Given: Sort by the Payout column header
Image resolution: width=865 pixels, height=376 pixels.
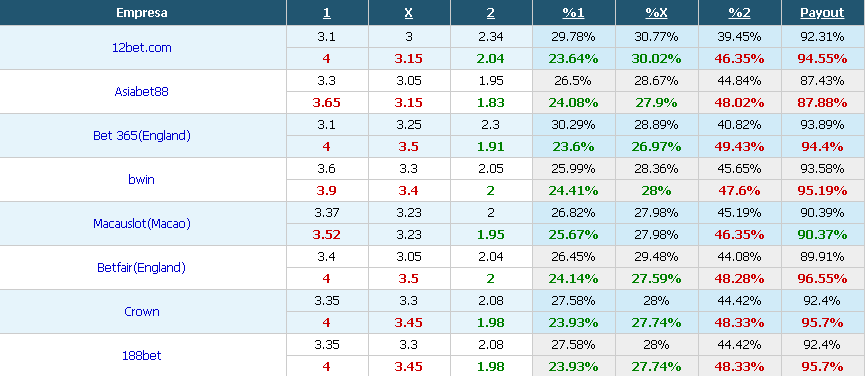Looking at the screenshot, I should point(823,13).
